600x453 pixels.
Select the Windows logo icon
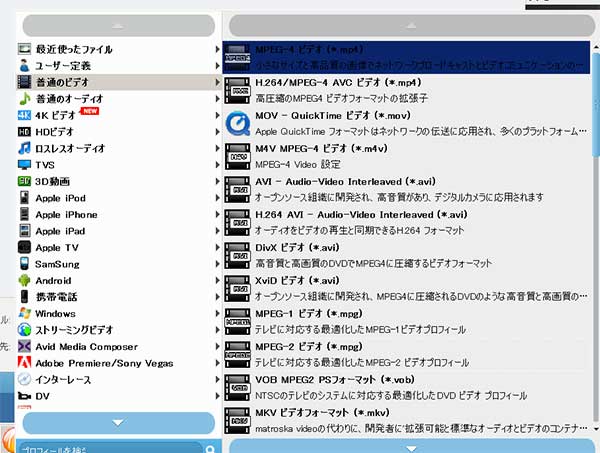pos(25,313)
